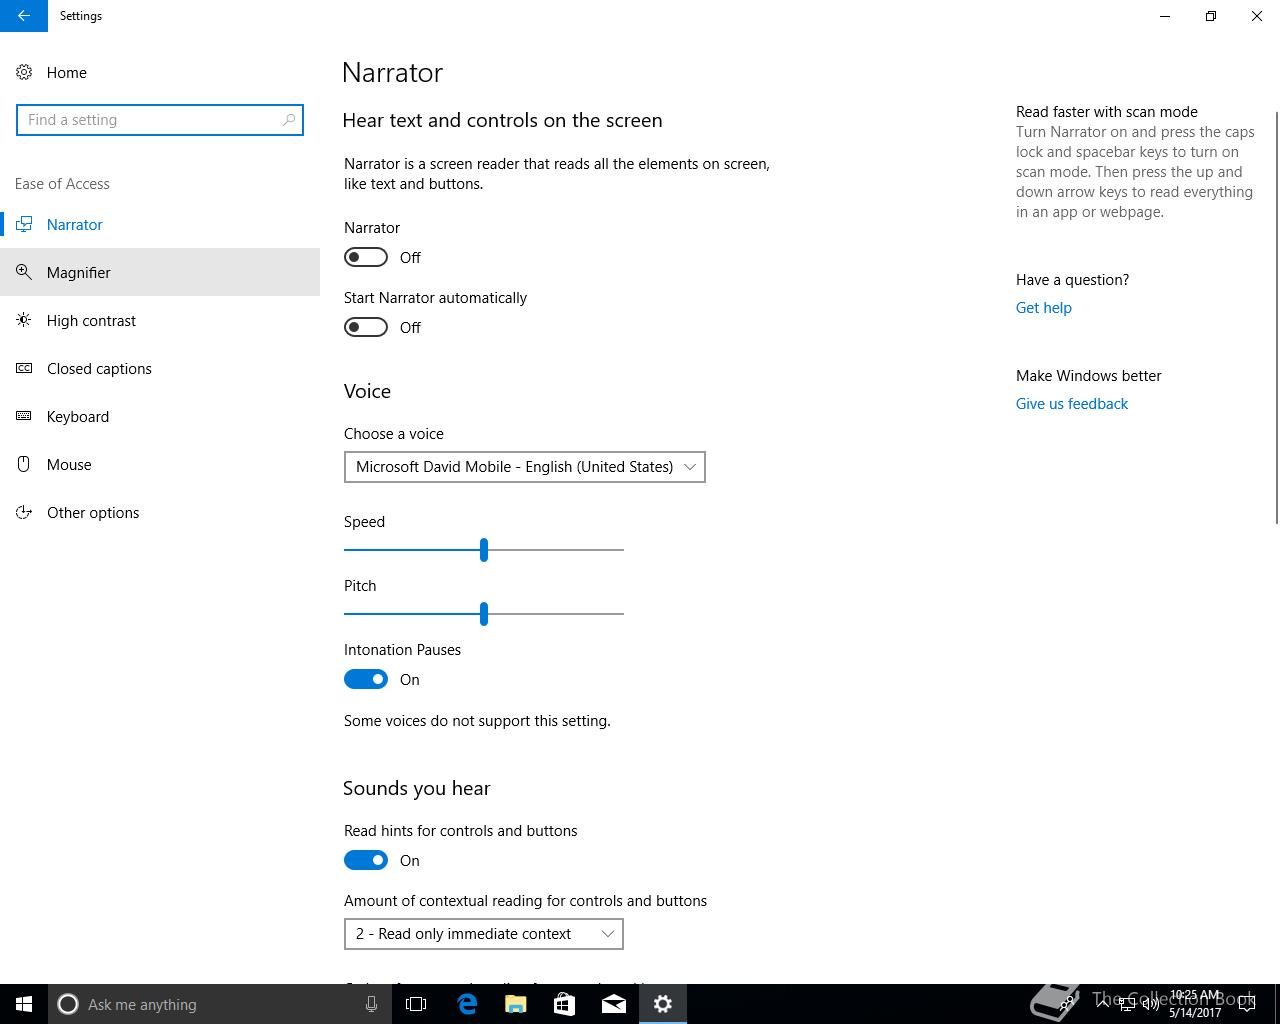Open the contextual reading amount dropdown
The image size is (1280, 1024).
pyautogui.click(x=484, y=934)
